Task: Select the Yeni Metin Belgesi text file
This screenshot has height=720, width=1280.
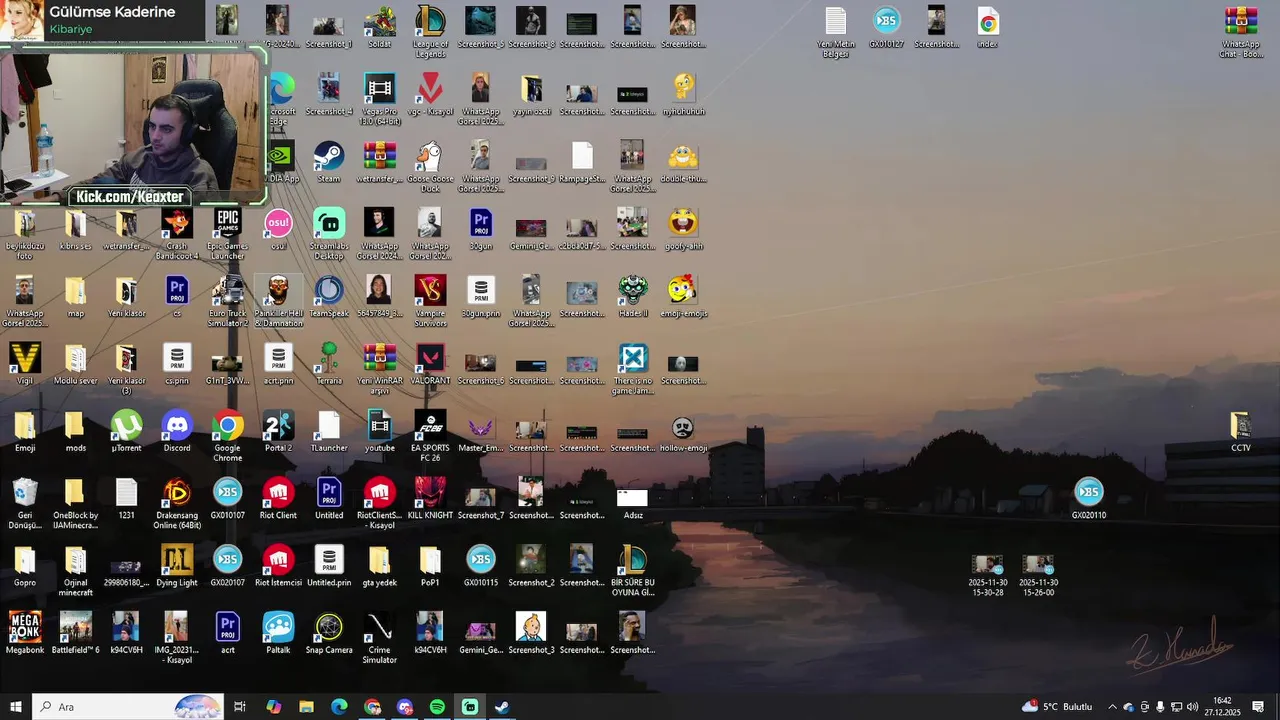Action: [835, 31]
